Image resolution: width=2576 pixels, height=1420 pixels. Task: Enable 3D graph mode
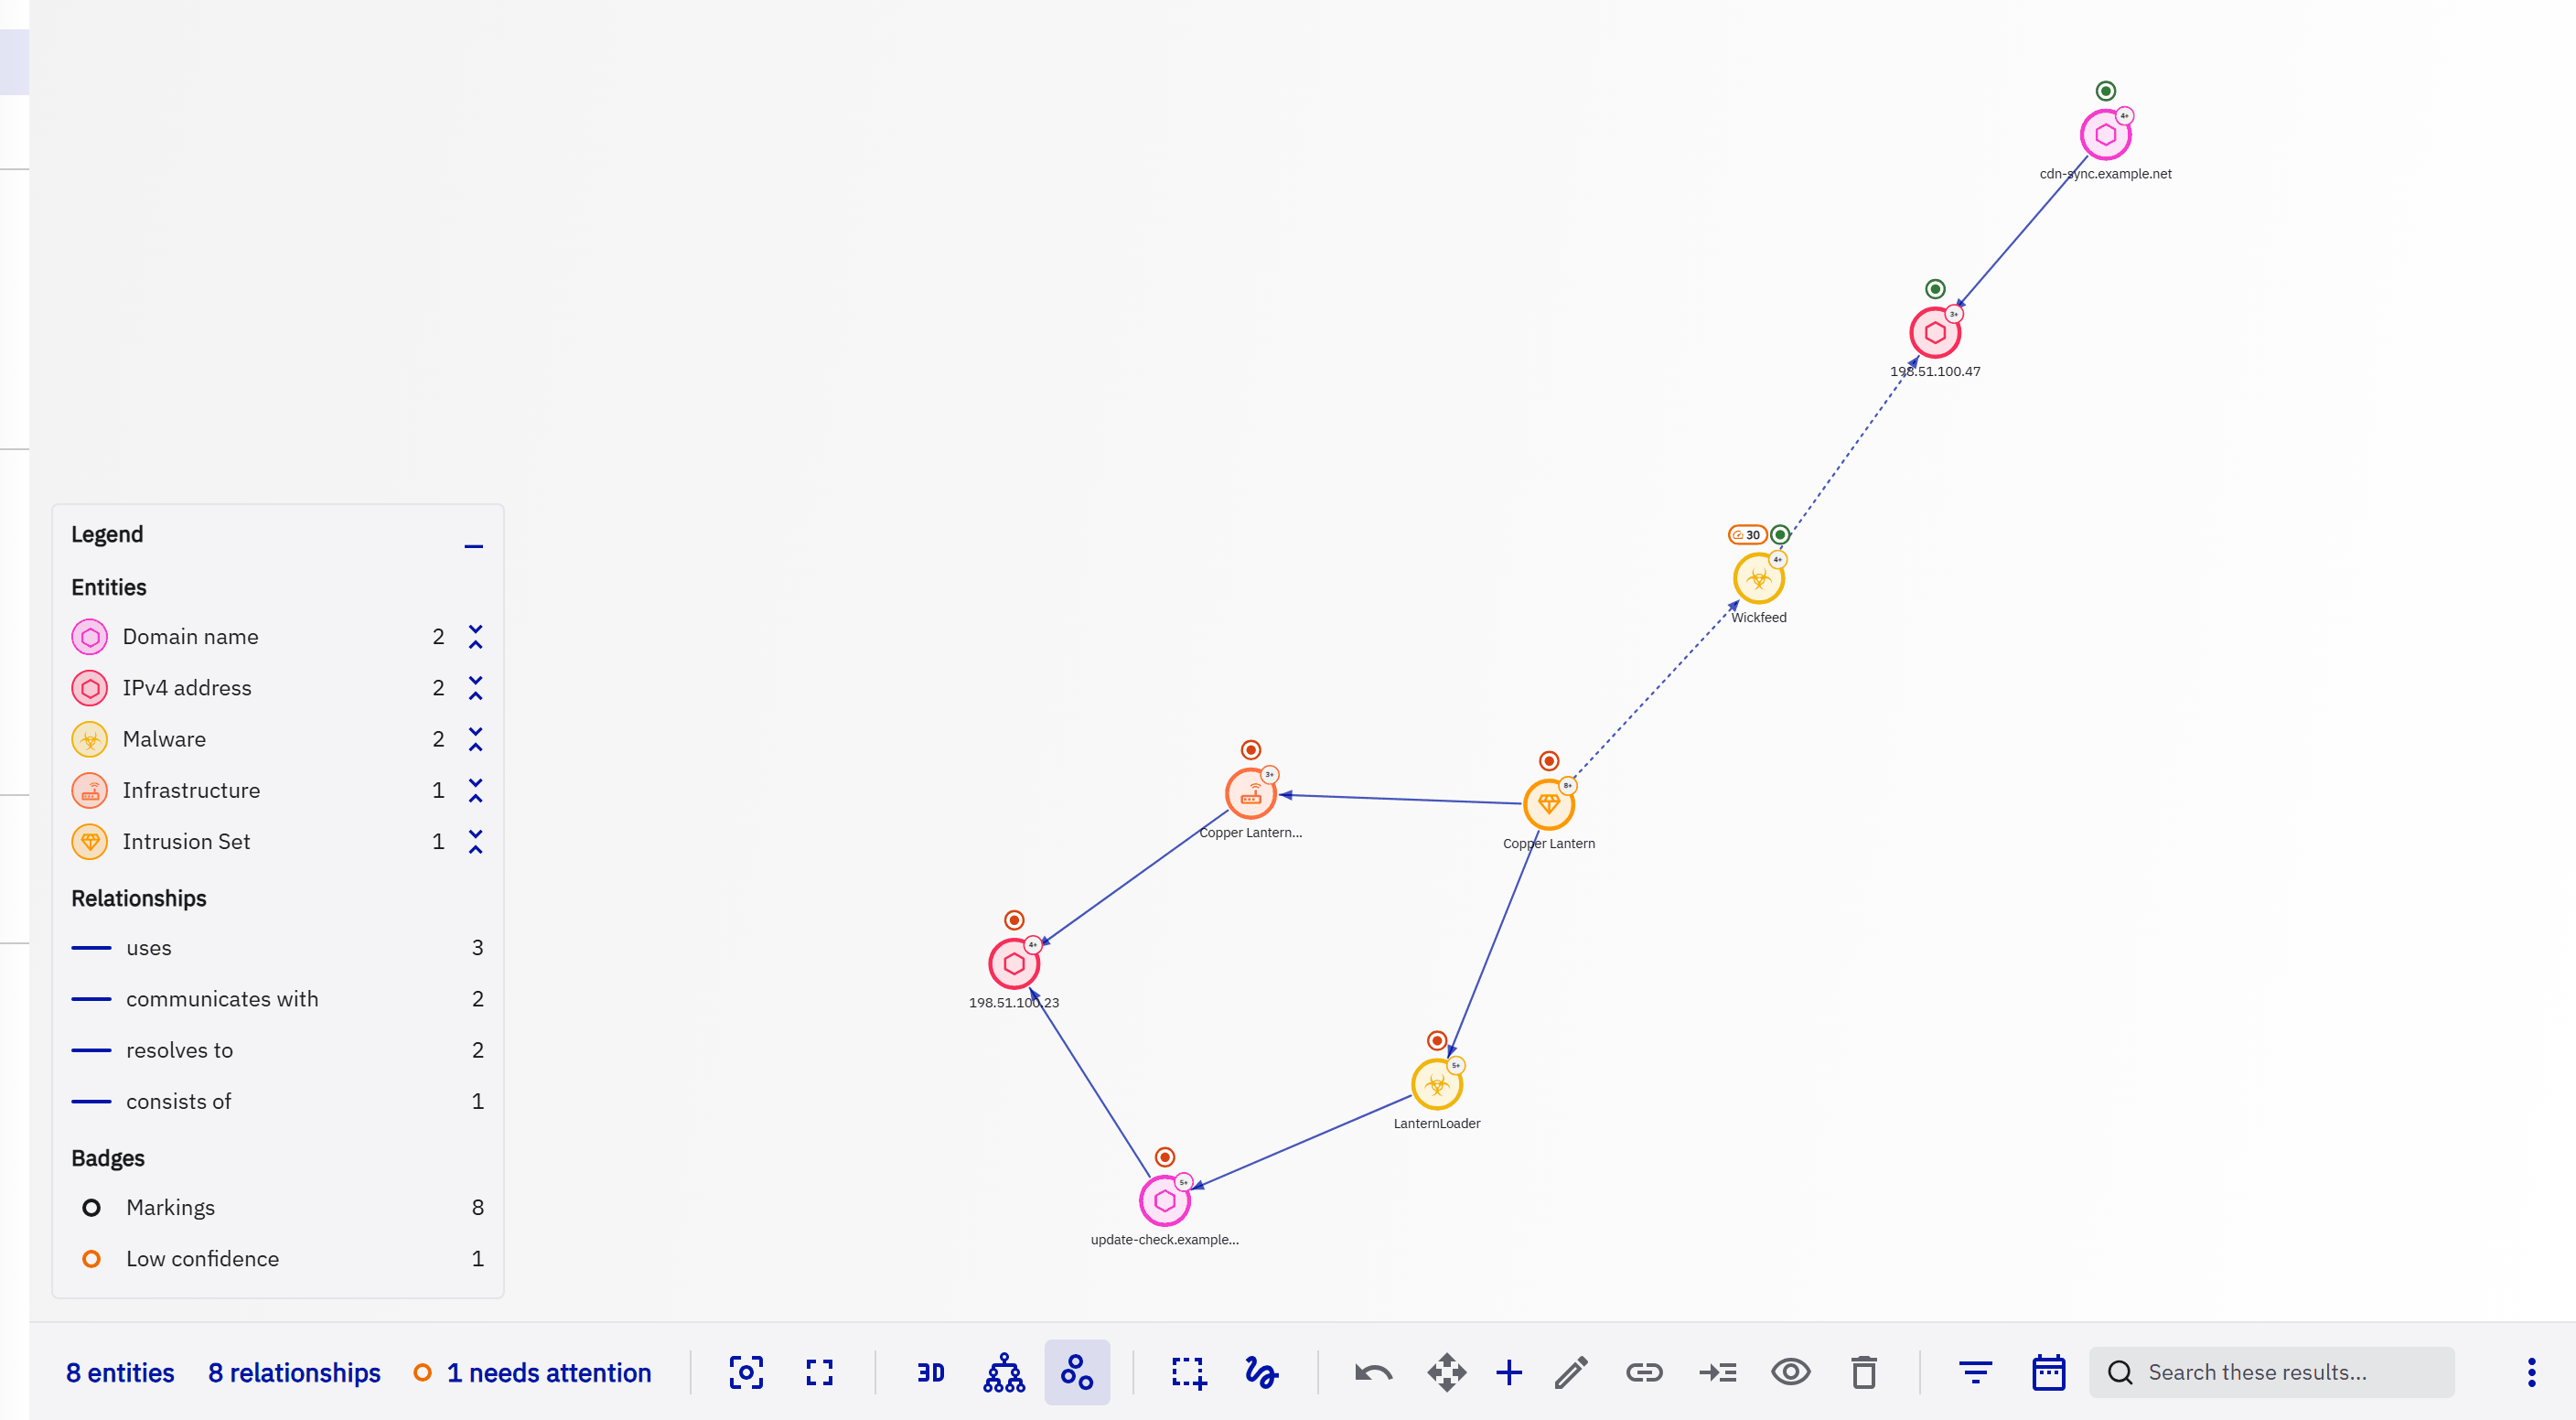[931, 1372]
